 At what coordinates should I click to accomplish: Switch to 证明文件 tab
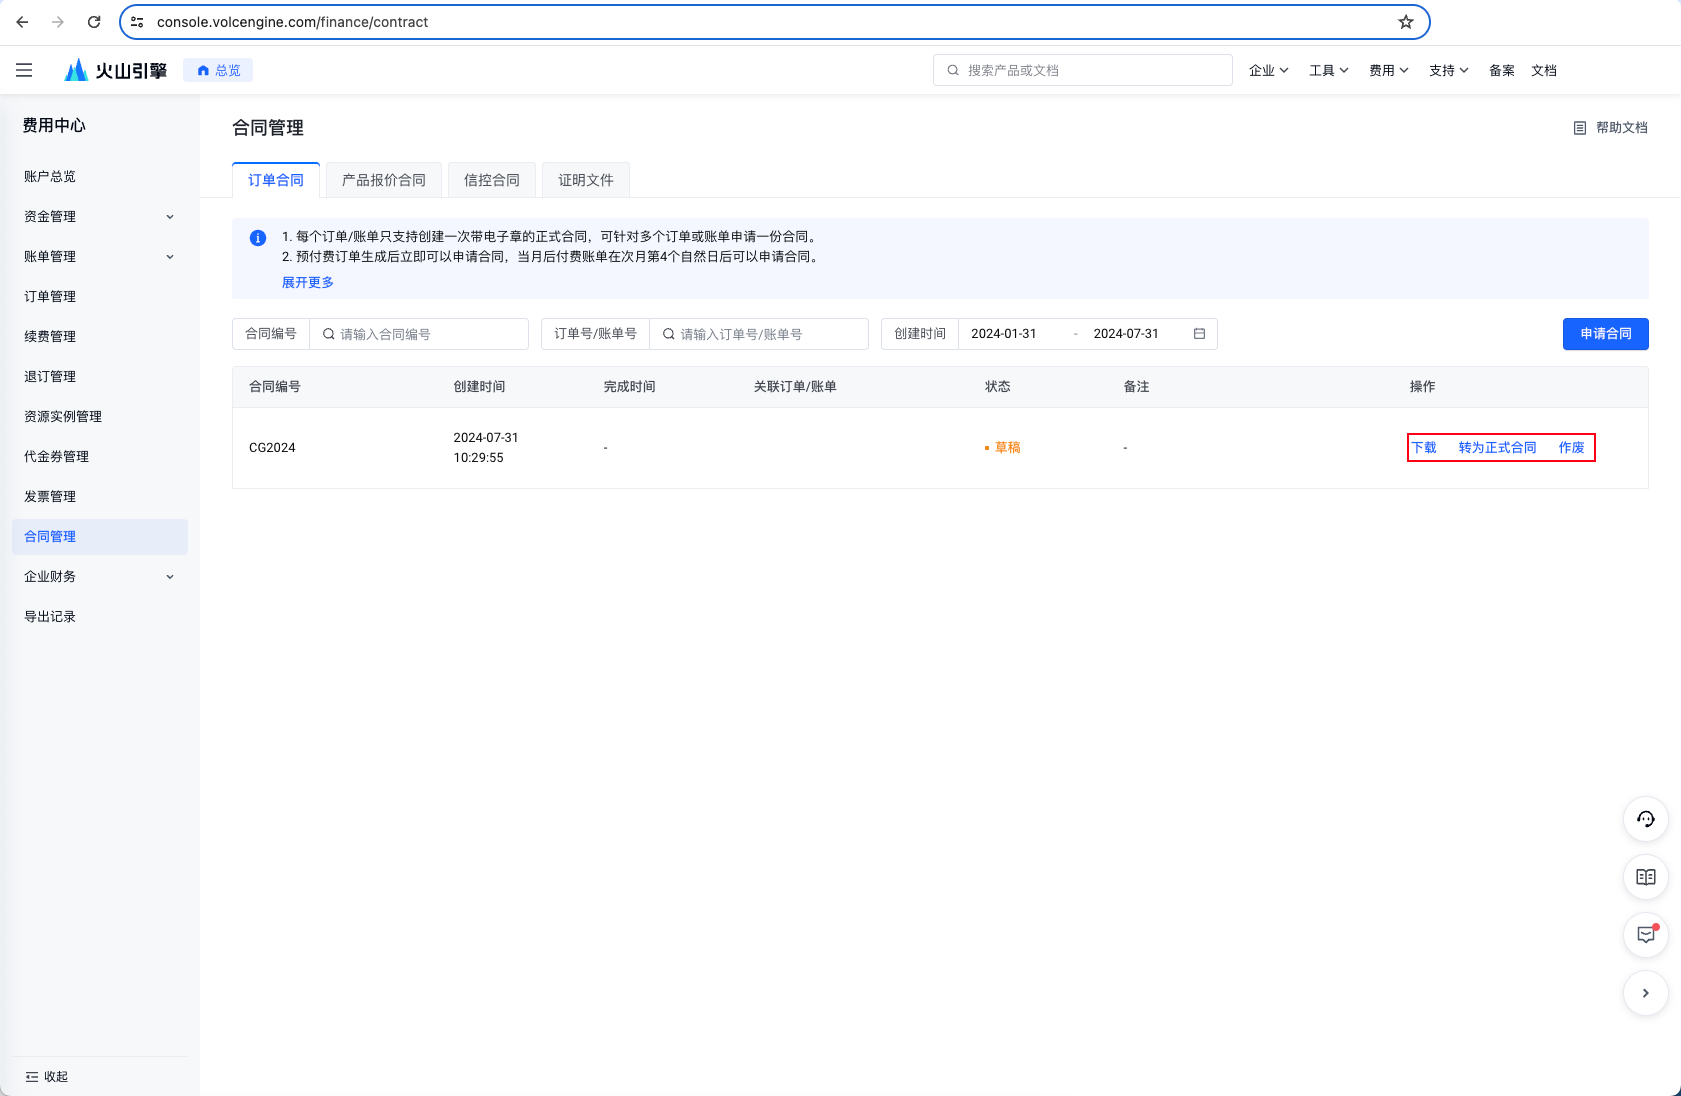586,180
